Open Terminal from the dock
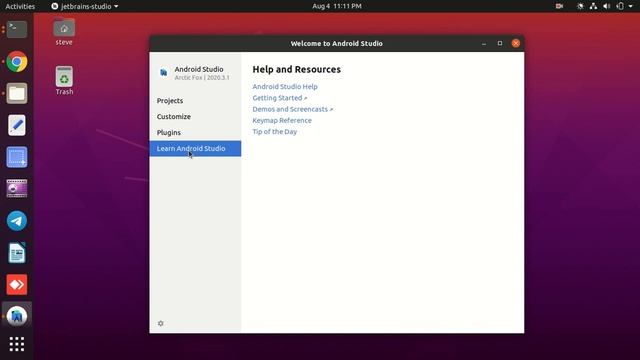 pos(17,30)
